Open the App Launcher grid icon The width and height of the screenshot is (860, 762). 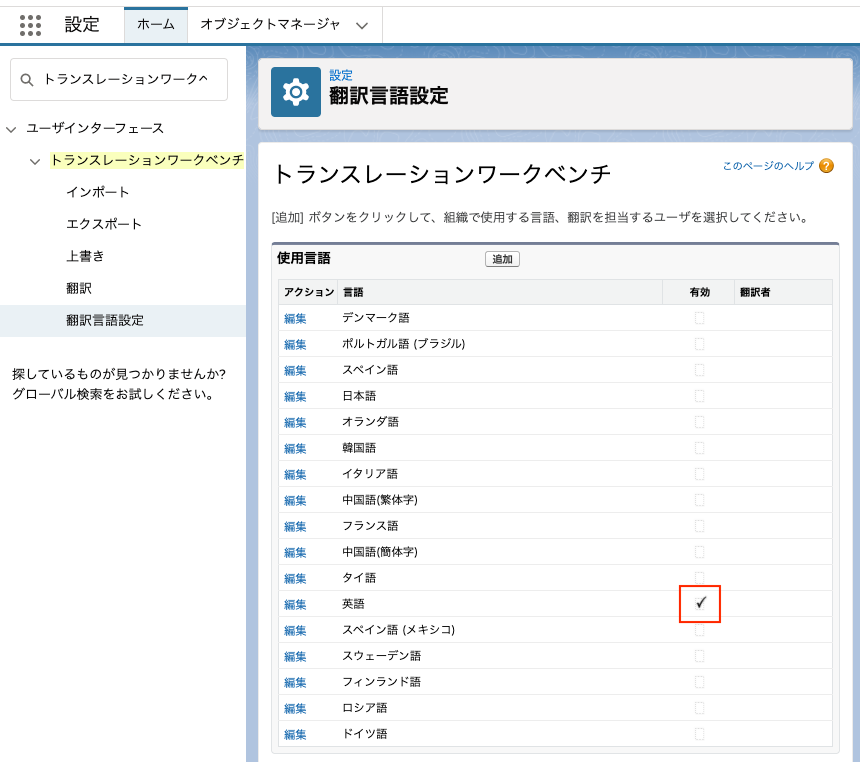[x=31, y=25]
